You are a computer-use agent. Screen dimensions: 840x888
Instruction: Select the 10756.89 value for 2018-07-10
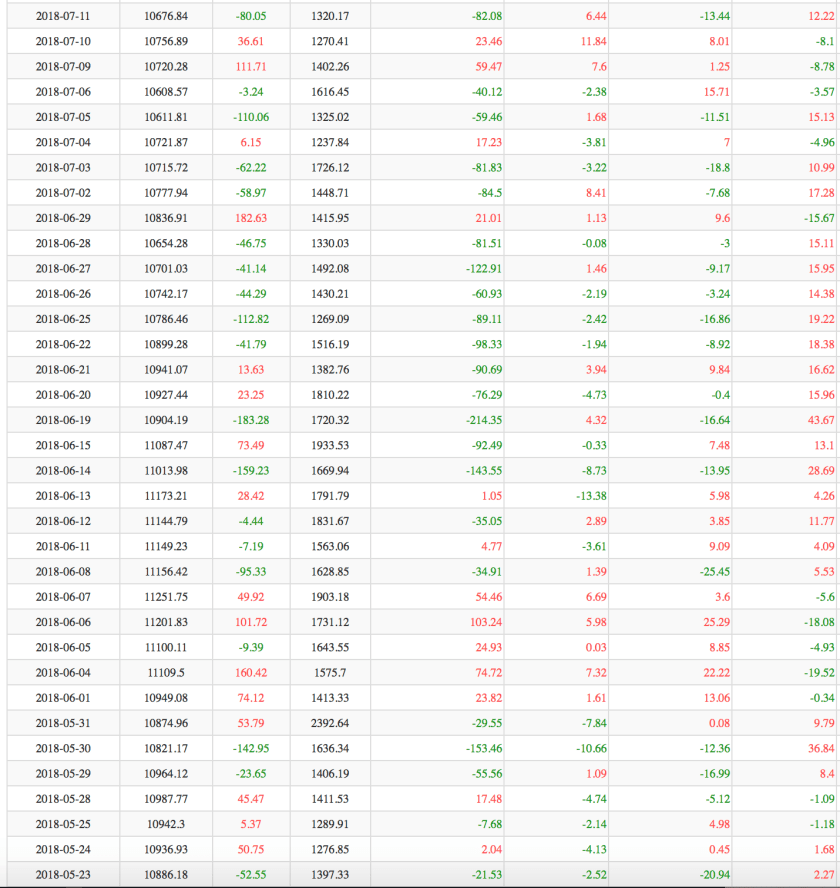coord(166,41)
